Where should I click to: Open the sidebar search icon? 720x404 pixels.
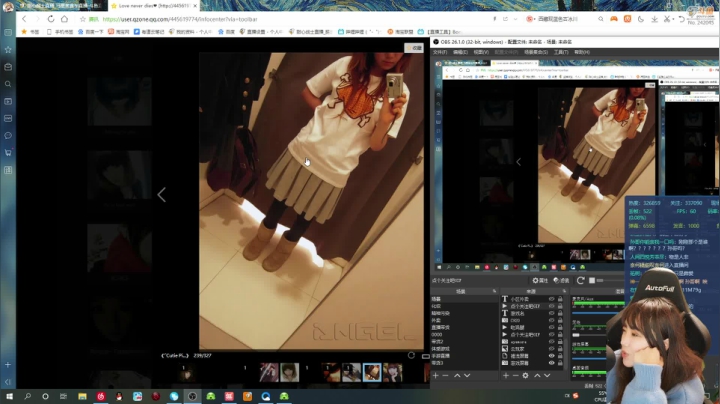coord(8,84)
